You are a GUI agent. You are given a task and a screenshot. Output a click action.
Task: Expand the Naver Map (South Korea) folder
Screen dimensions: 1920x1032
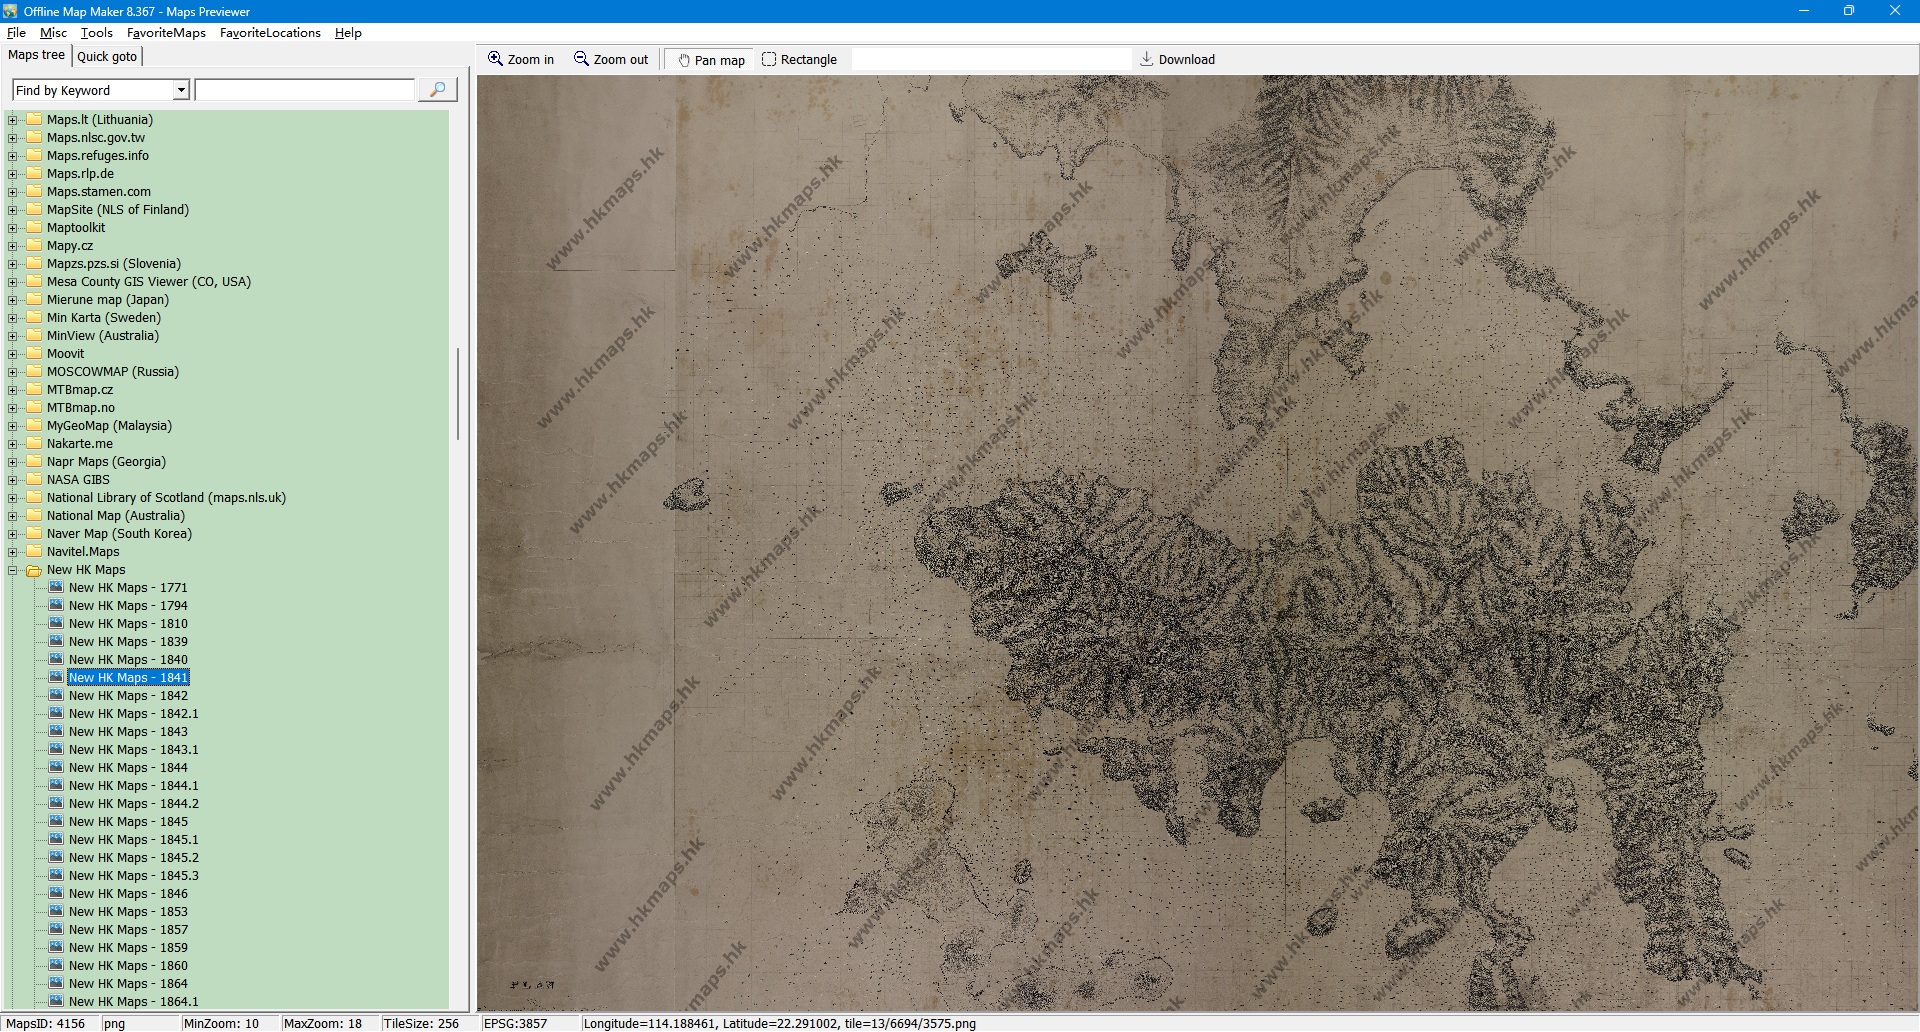coord(13,534)
